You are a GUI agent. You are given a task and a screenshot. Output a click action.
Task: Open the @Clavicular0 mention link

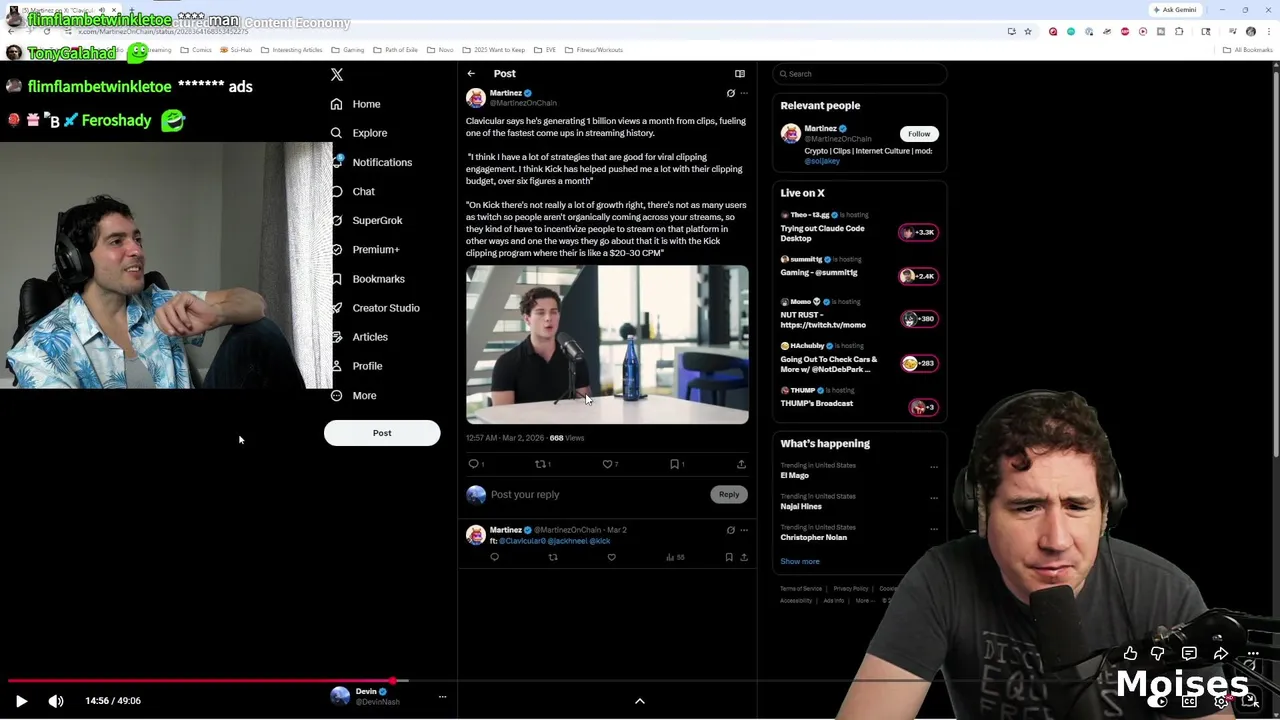[522, 541]
